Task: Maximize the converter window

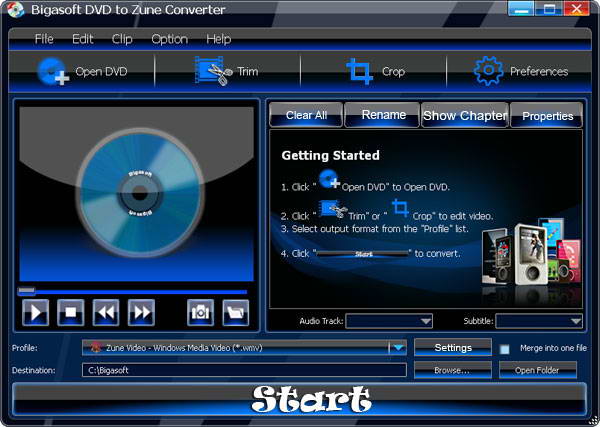Action: pos(549,9)
